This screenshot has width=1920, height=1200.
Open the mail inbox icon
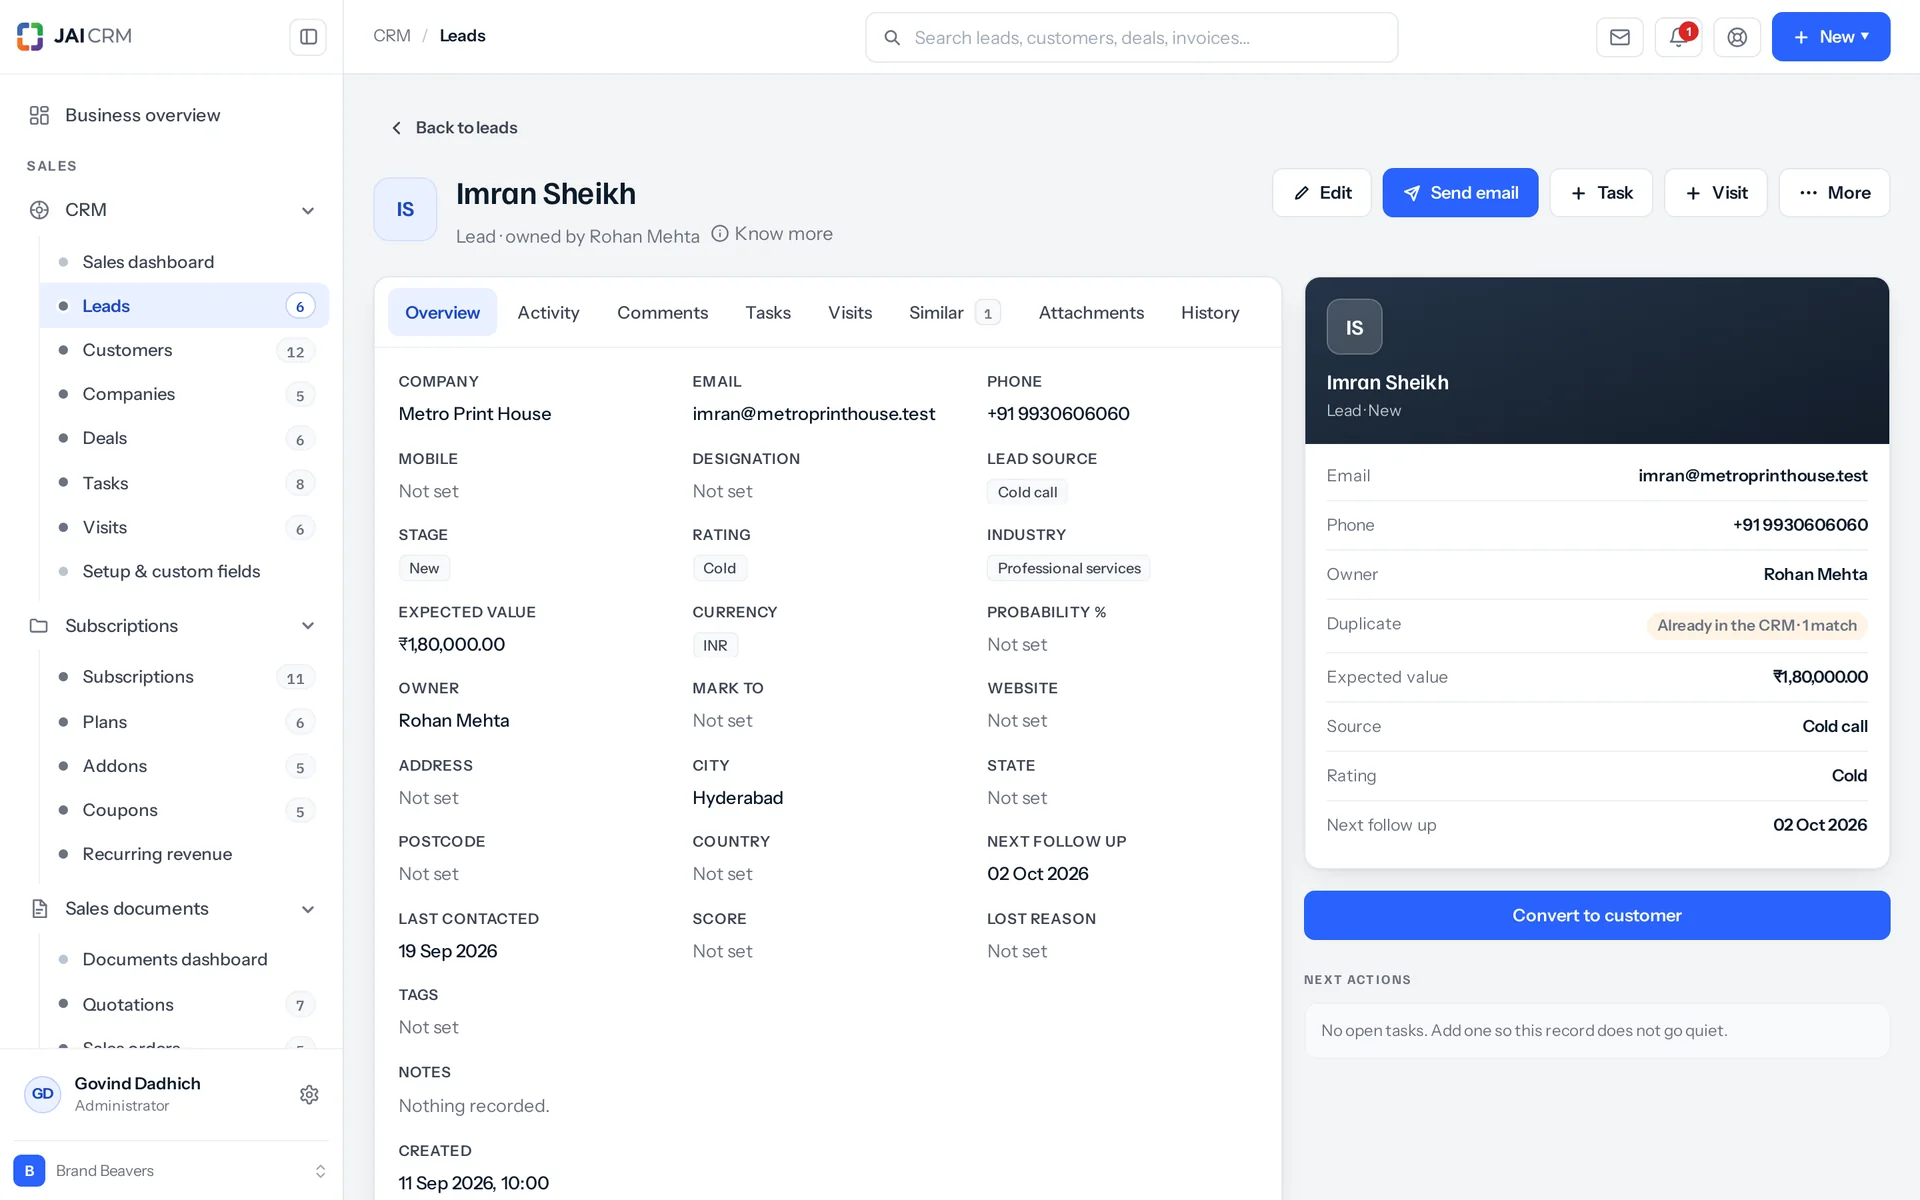1619,37
